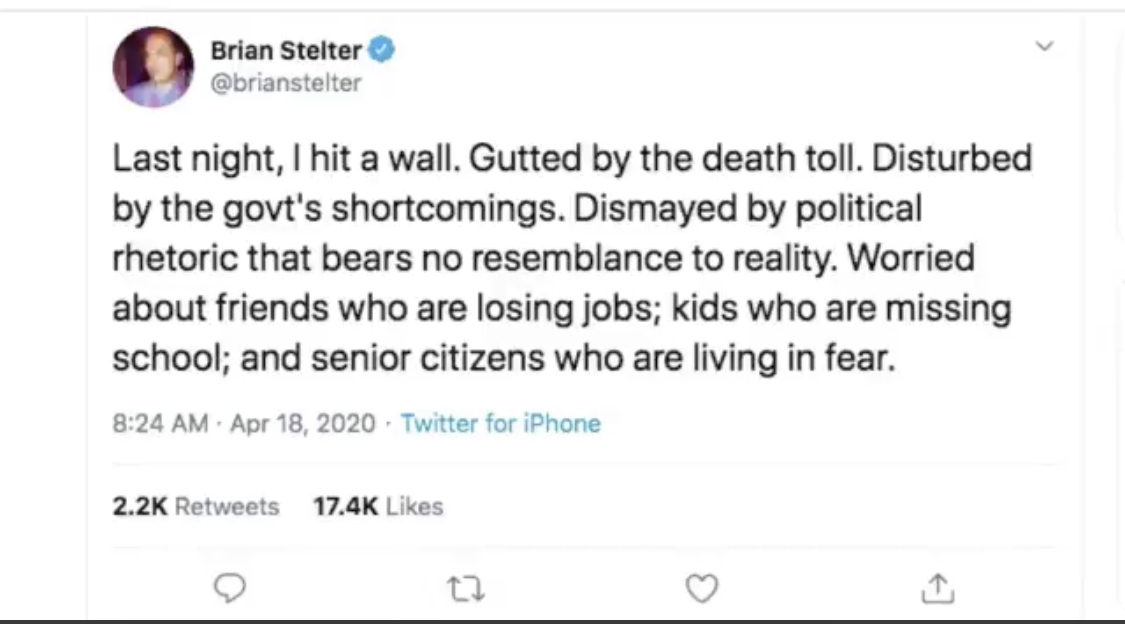Open the Twitter for iPhone source link
The width and height of the screenshot is (1125, 624).
[x=500, y=423]
